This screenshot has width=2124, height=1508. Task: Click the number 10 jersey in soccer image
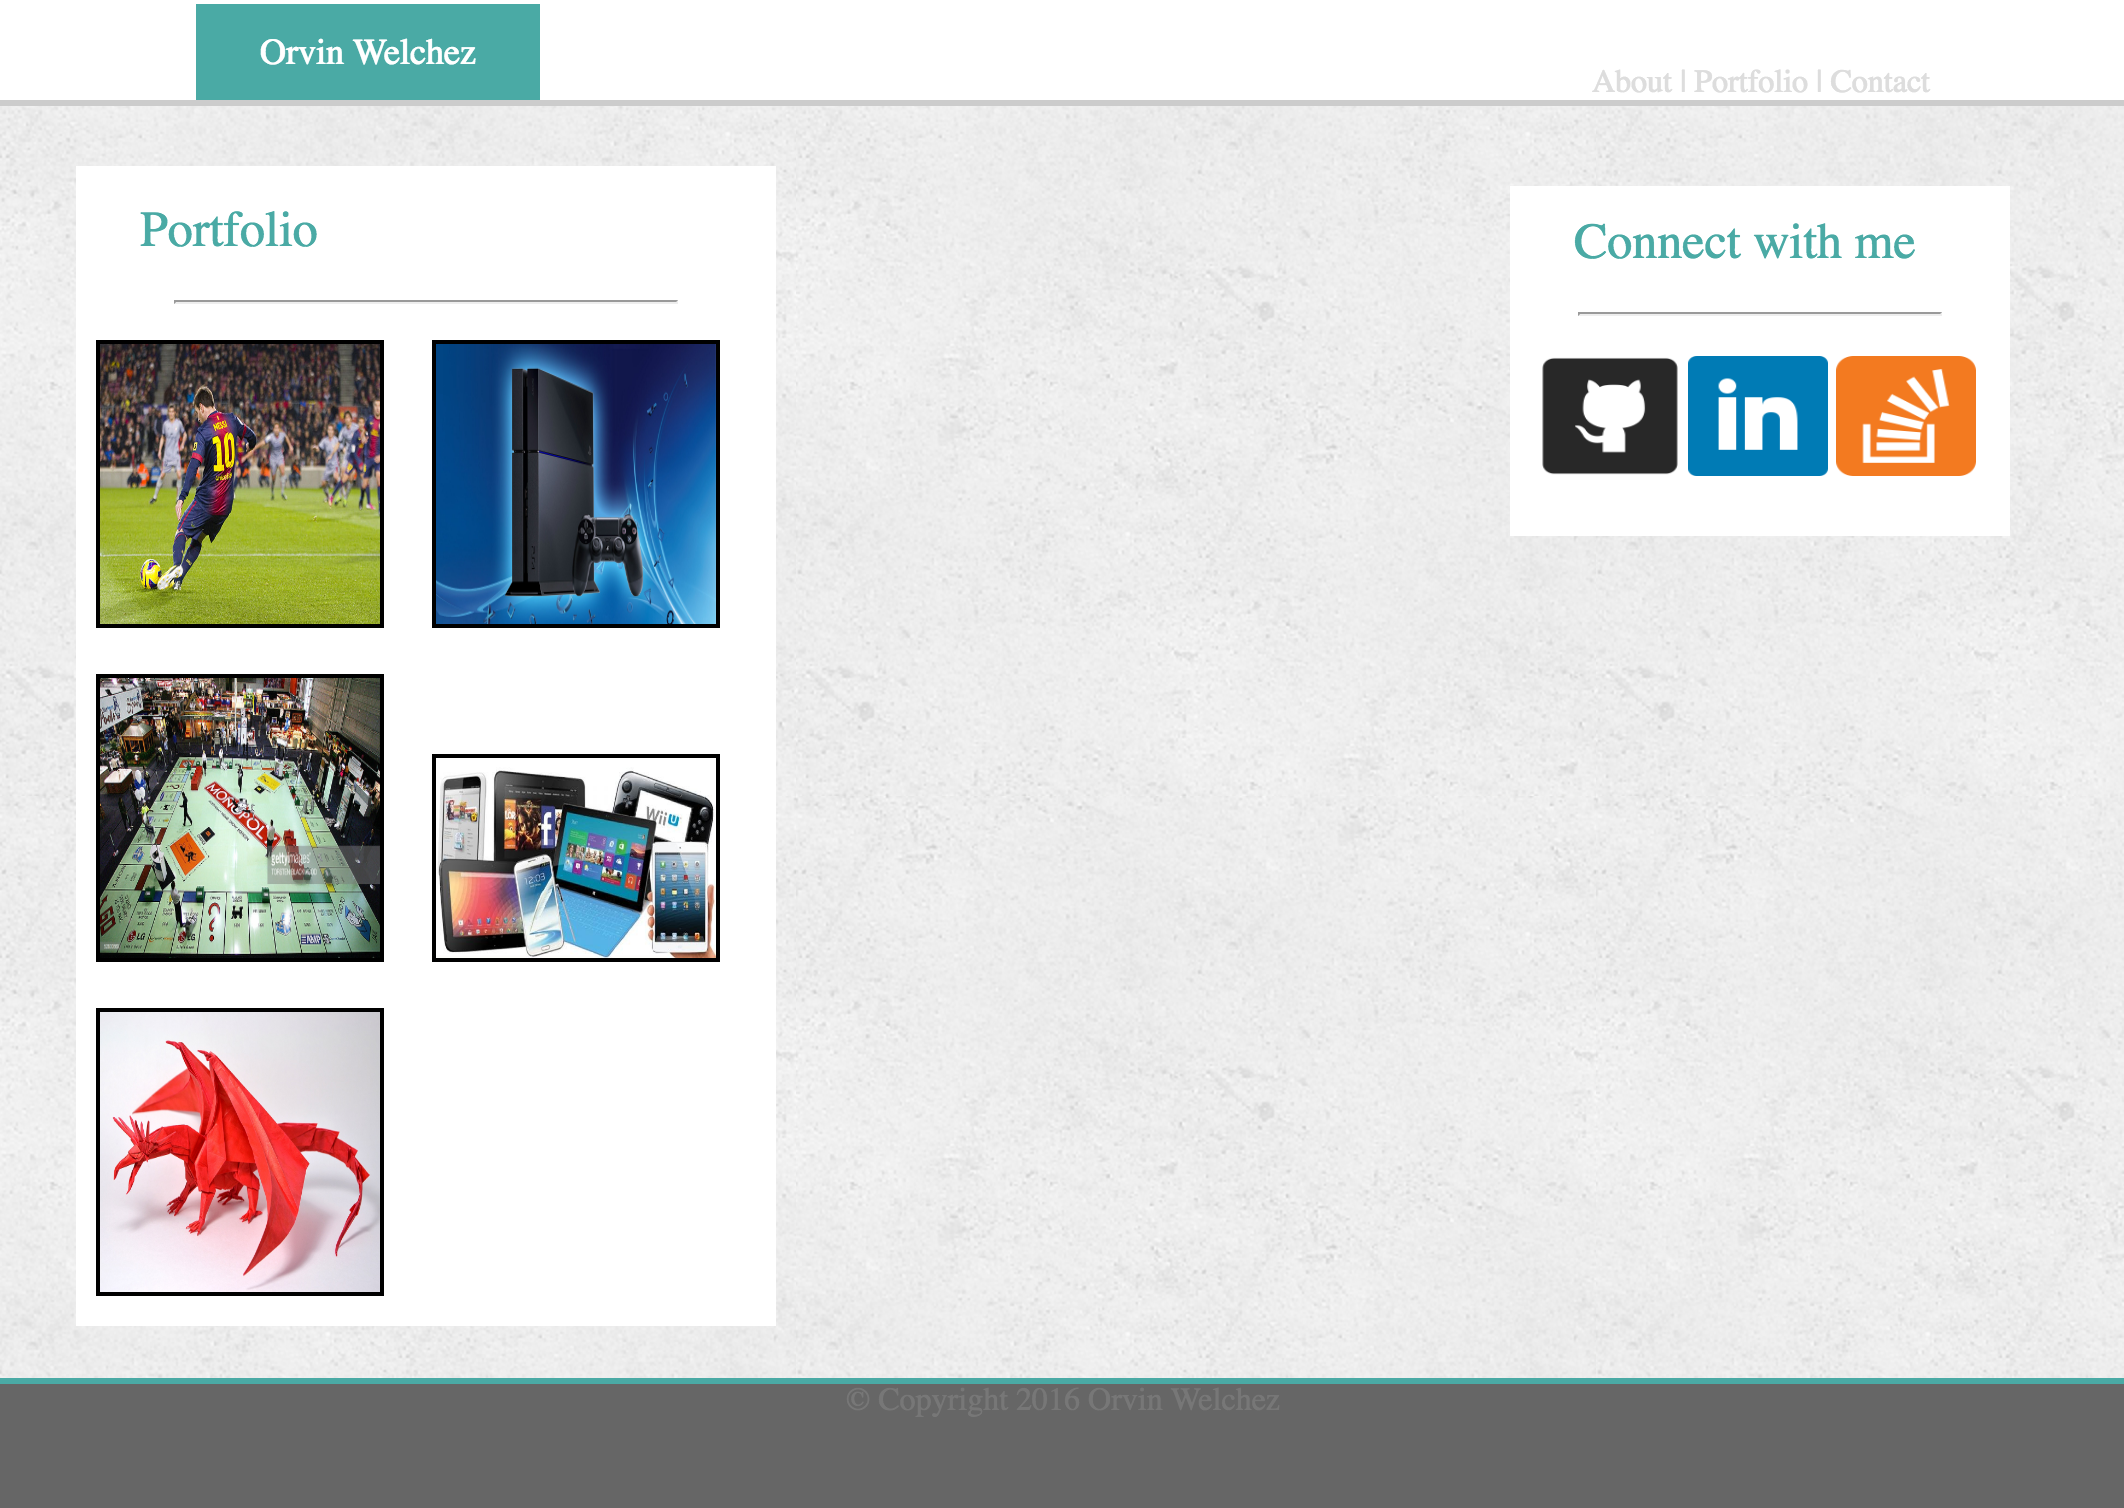coord(222,450)
